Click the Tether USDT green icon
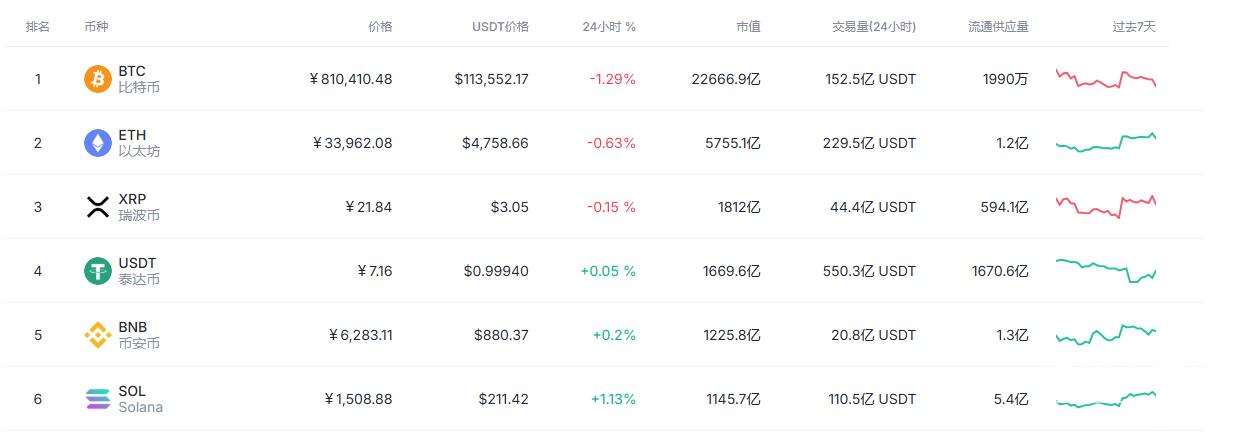Viewport: 1241px width, 441px height. [98, 271]
